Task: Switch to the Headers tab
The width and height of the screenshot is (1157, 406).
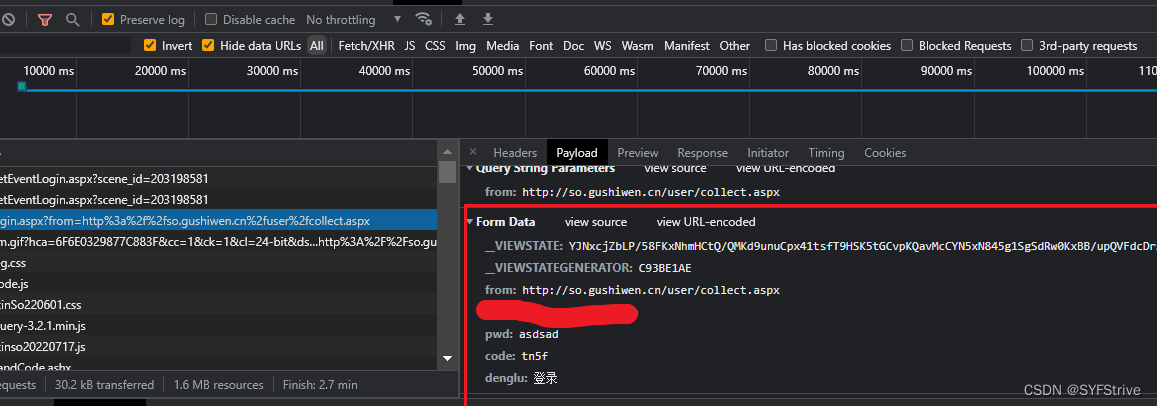Action: (515, 153)
